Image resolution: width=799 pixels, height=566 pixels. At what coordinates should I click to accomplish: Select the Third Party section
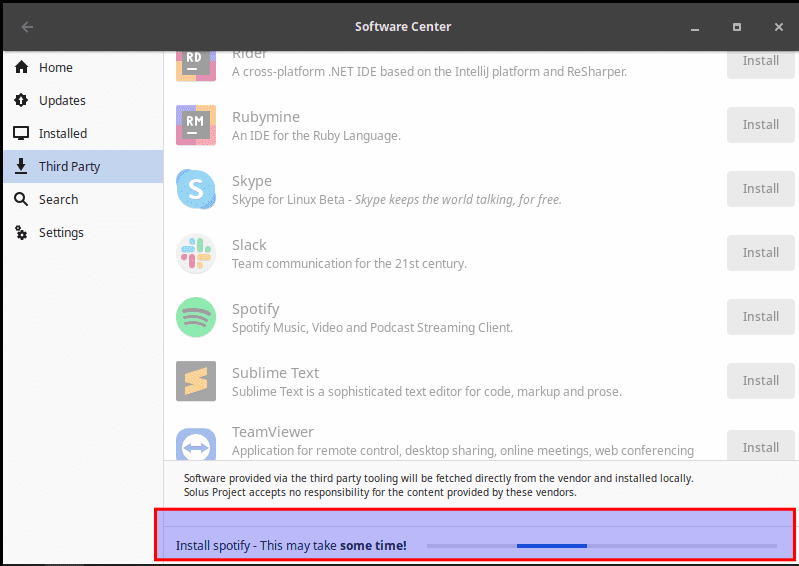point(83,167)
